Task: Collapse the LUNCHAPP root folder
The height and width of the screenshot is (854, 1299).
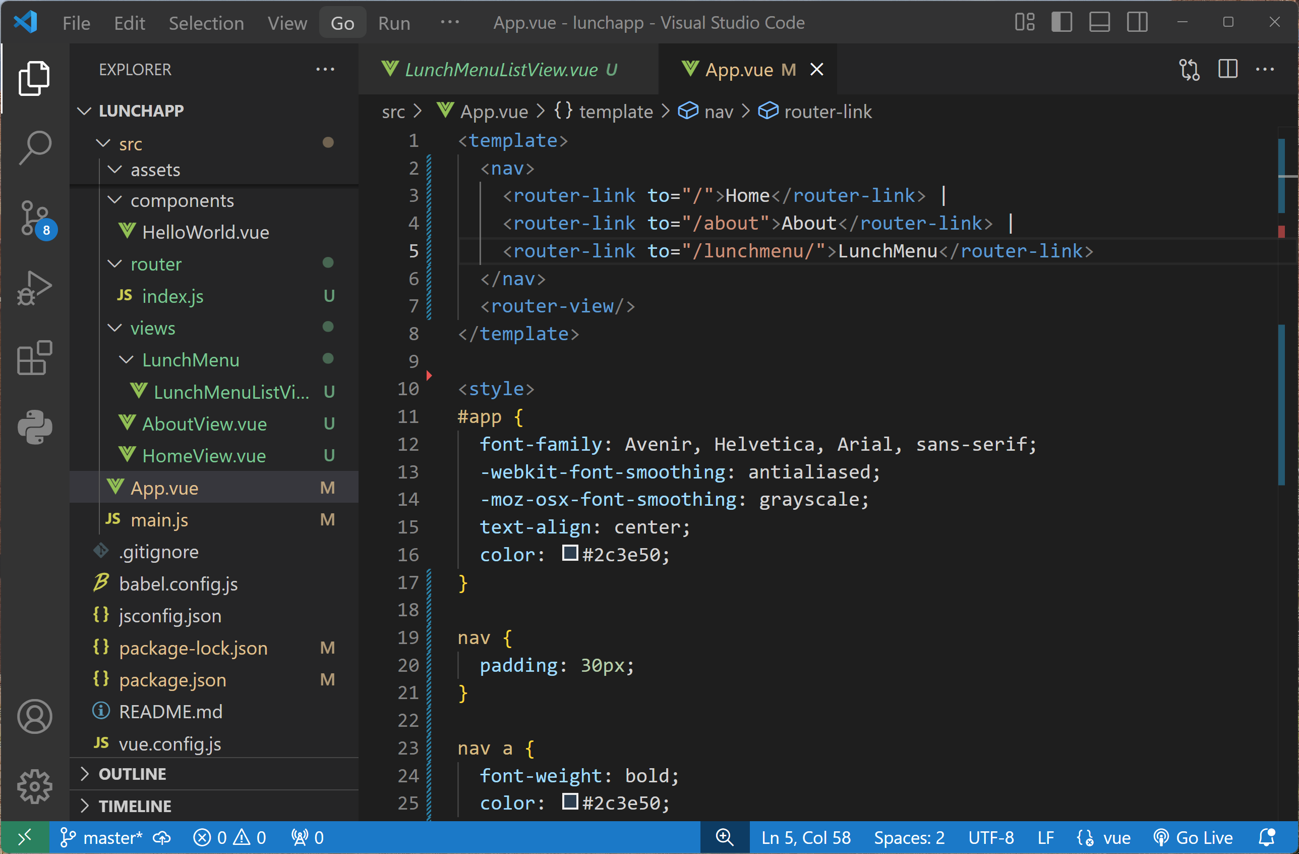Action: coord(215,111)
